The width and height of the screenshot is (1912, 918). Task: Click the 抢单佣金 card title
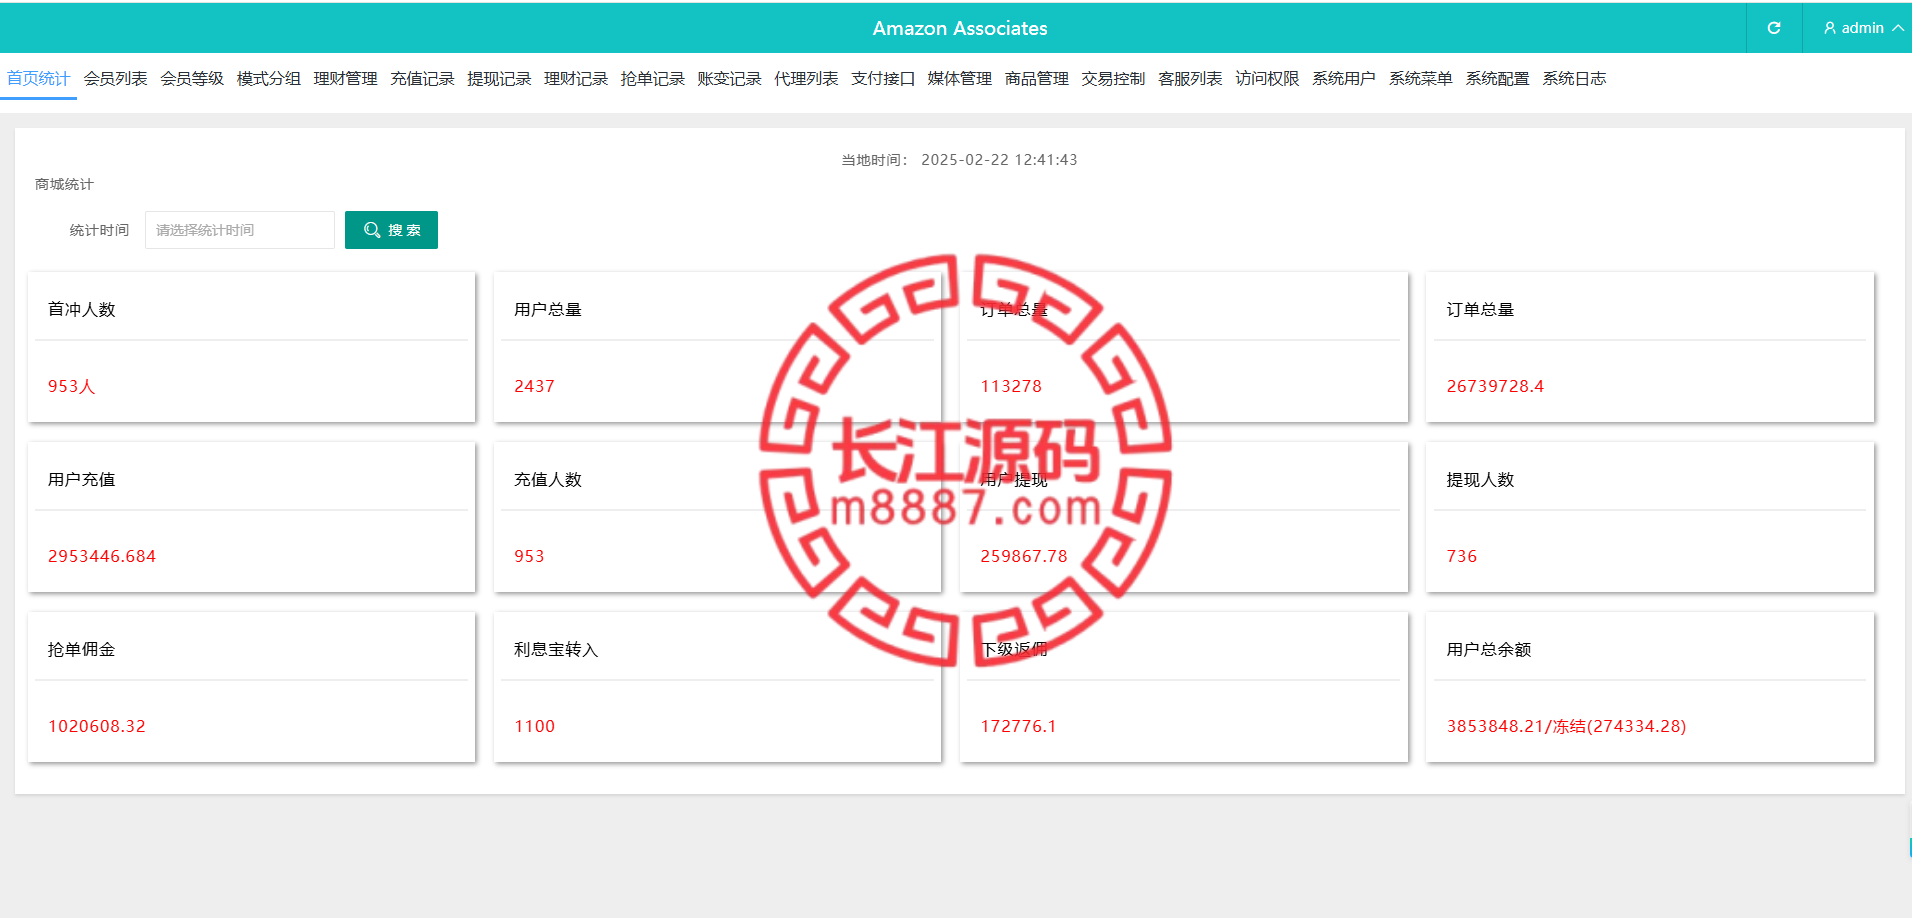(x=82, y=650)
